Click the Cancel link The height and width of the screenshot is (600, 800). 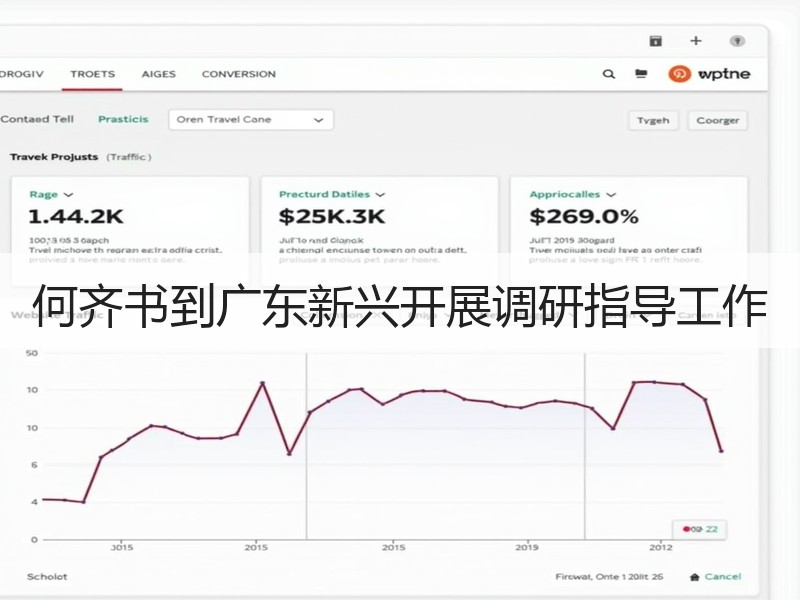pyautogui.click(x=723, y=577)
